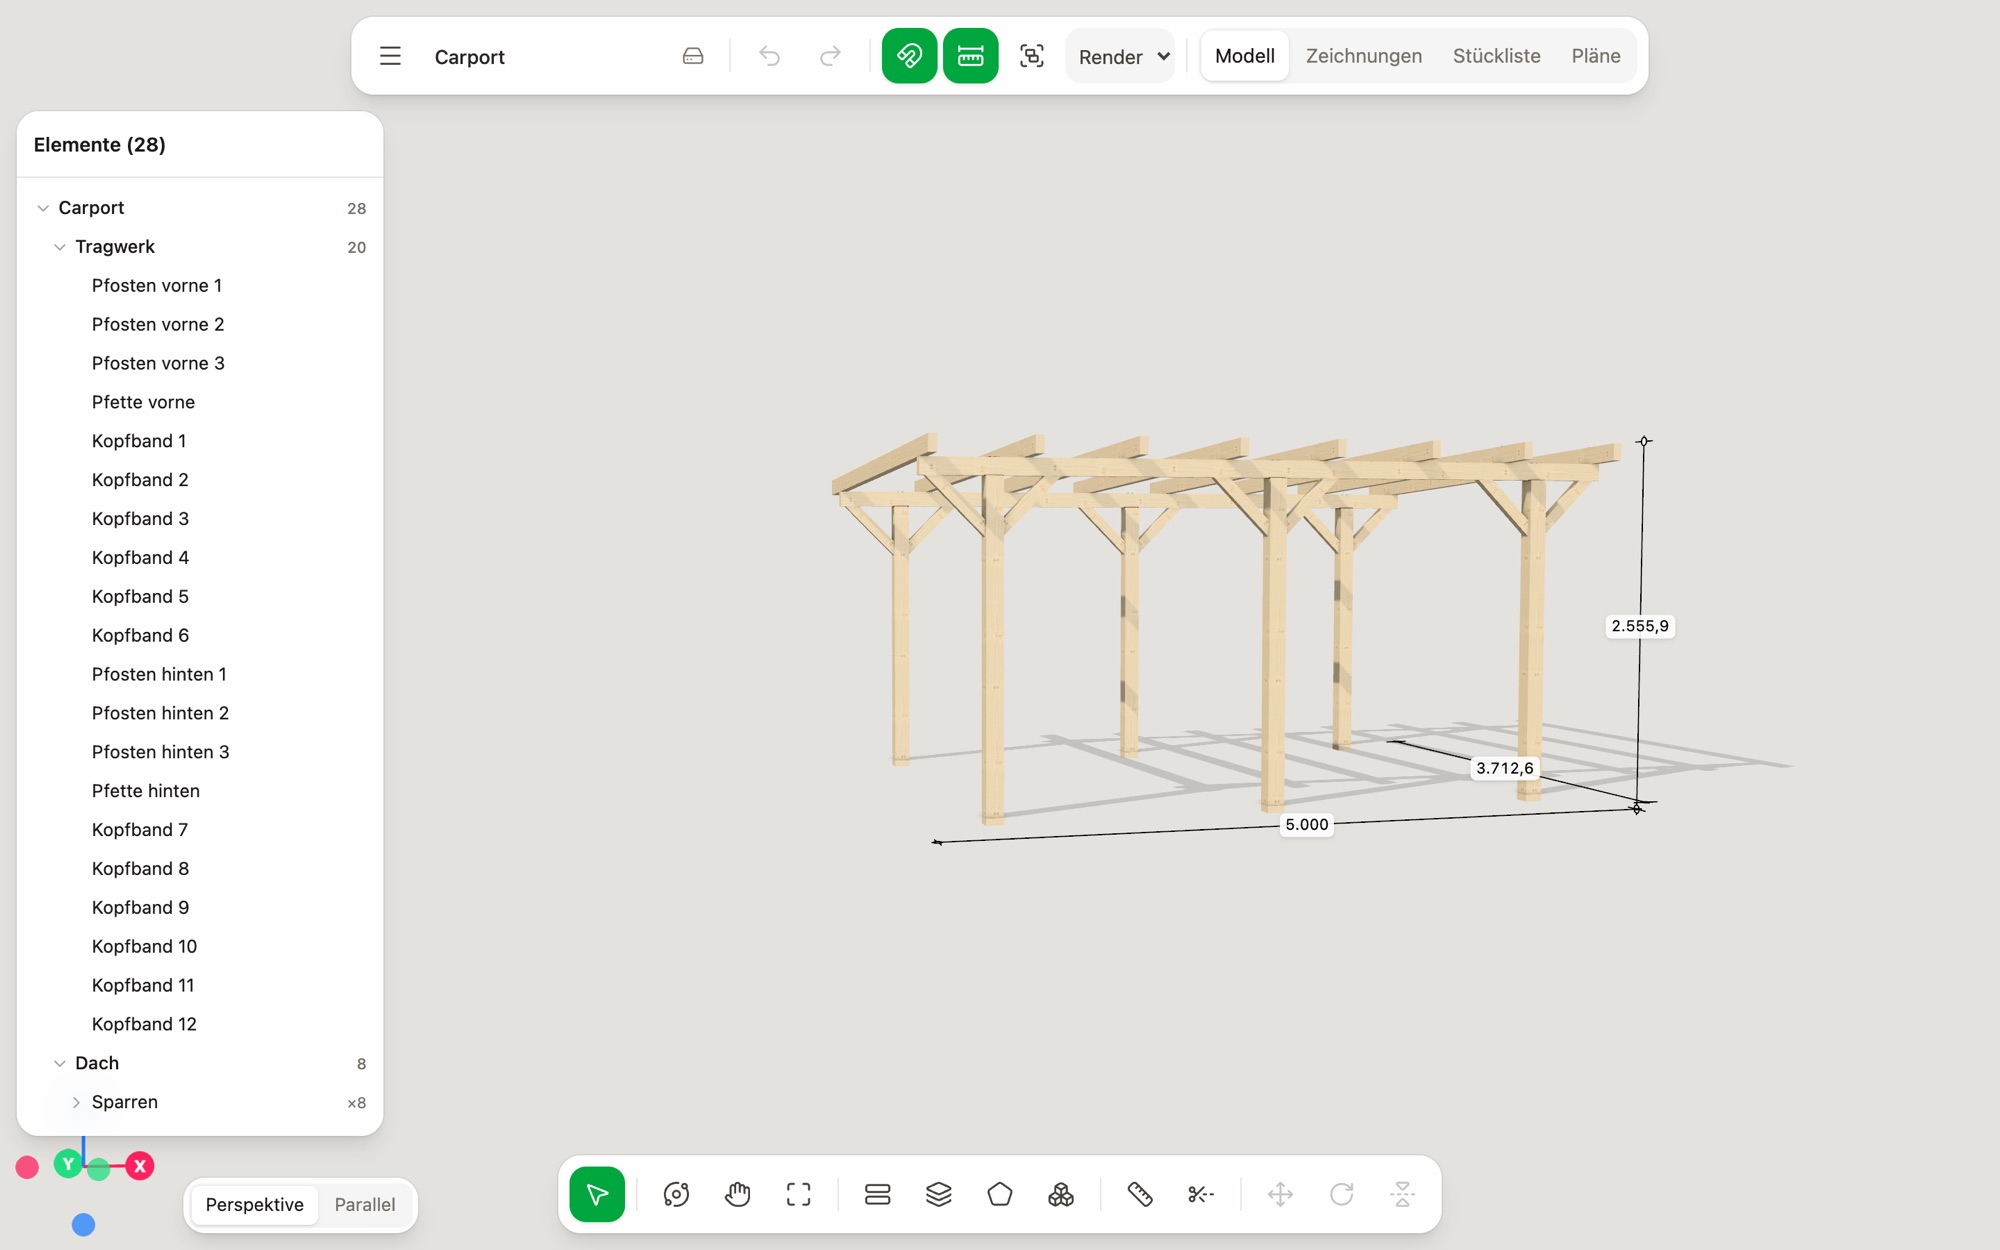Choose the pan hand tool
This screenshot has height=1250, width=2000.
(x=738, y=1194)
